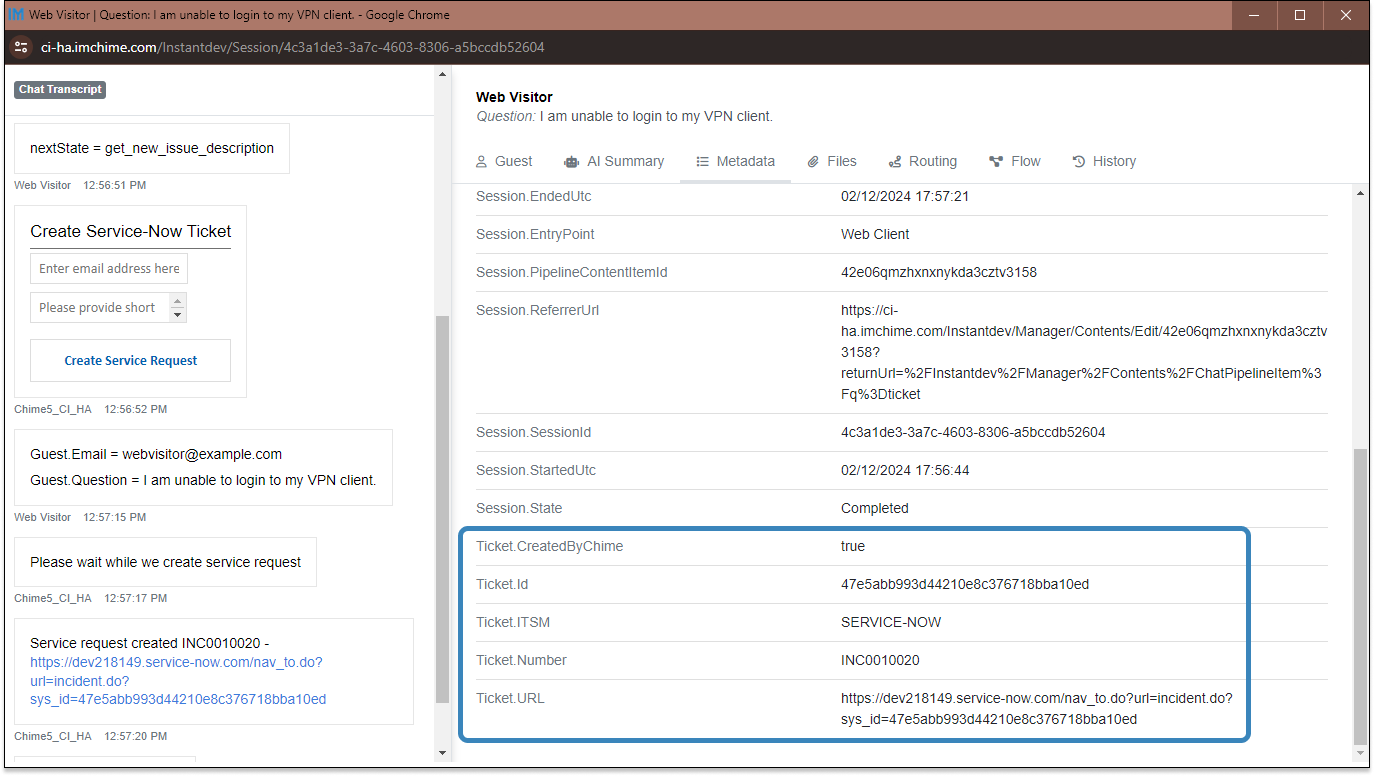Open the ServiceNow incident link in chat
Viewport: 1374px width, 776px height.
178,681
